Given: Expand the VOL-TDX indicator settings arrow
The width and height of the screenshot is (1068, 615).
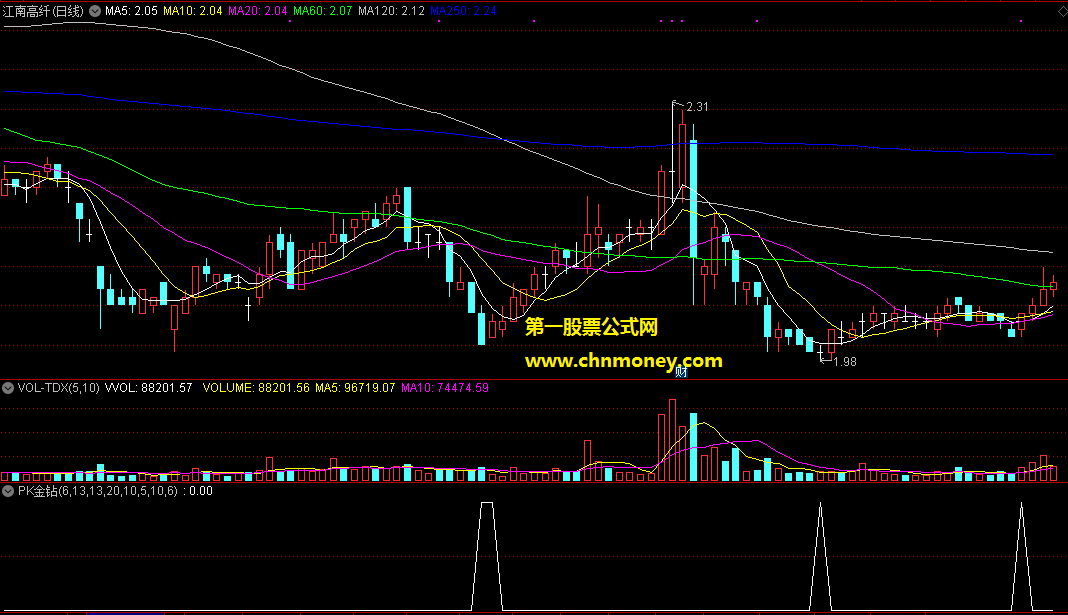Looking at the screenshot, I should coord(8,388).
